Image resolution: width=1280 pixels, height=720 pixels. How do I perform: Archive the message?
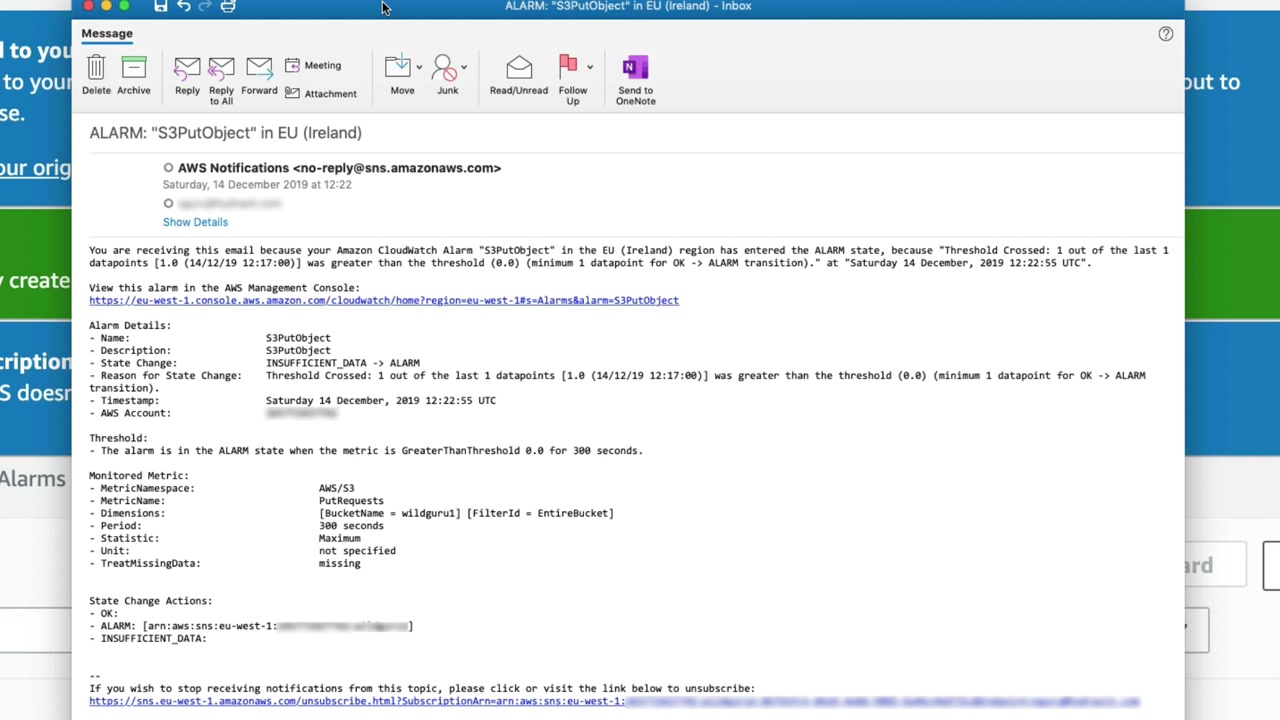coord(133,76)
